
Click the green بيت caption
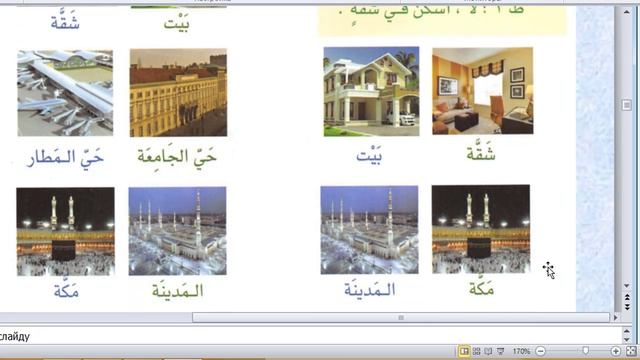point(176,23)
